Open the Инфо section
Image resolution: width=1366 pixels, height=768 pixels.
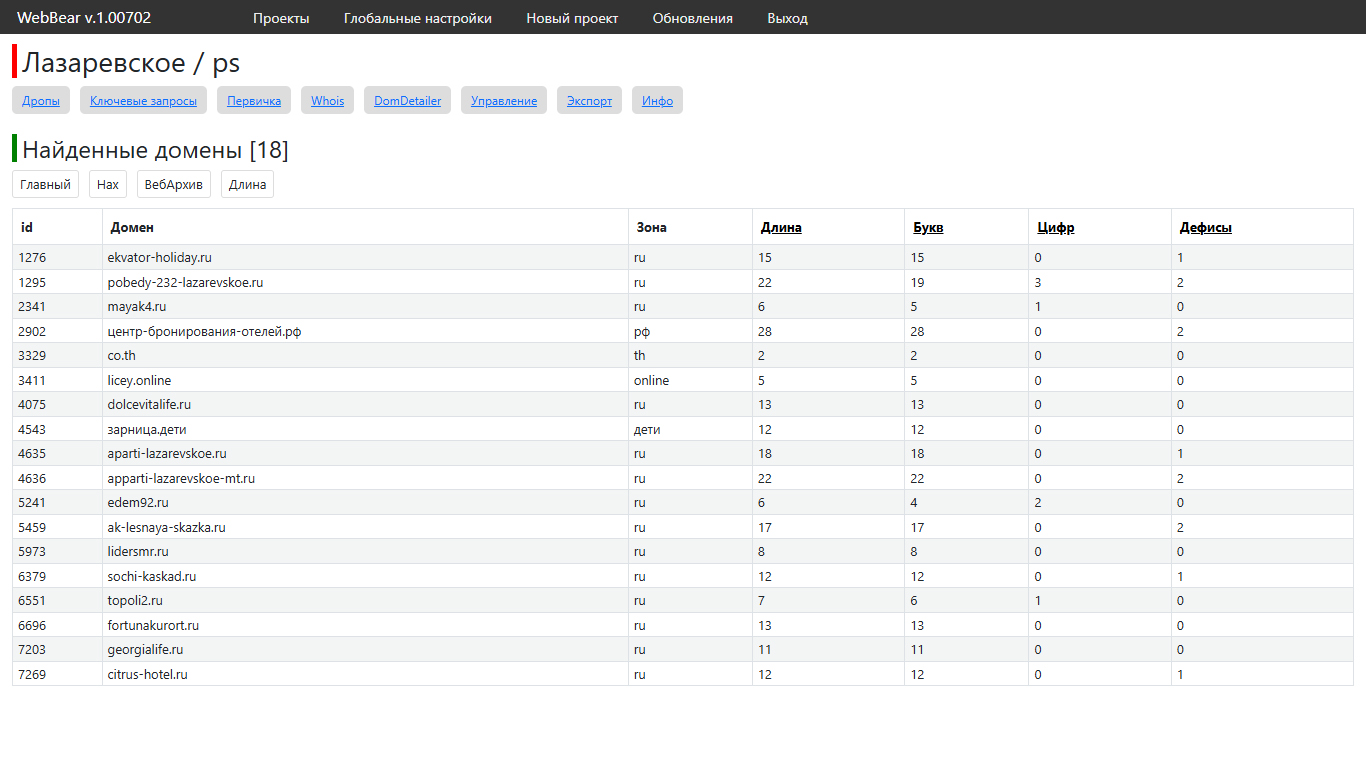[x=657, y=101]
